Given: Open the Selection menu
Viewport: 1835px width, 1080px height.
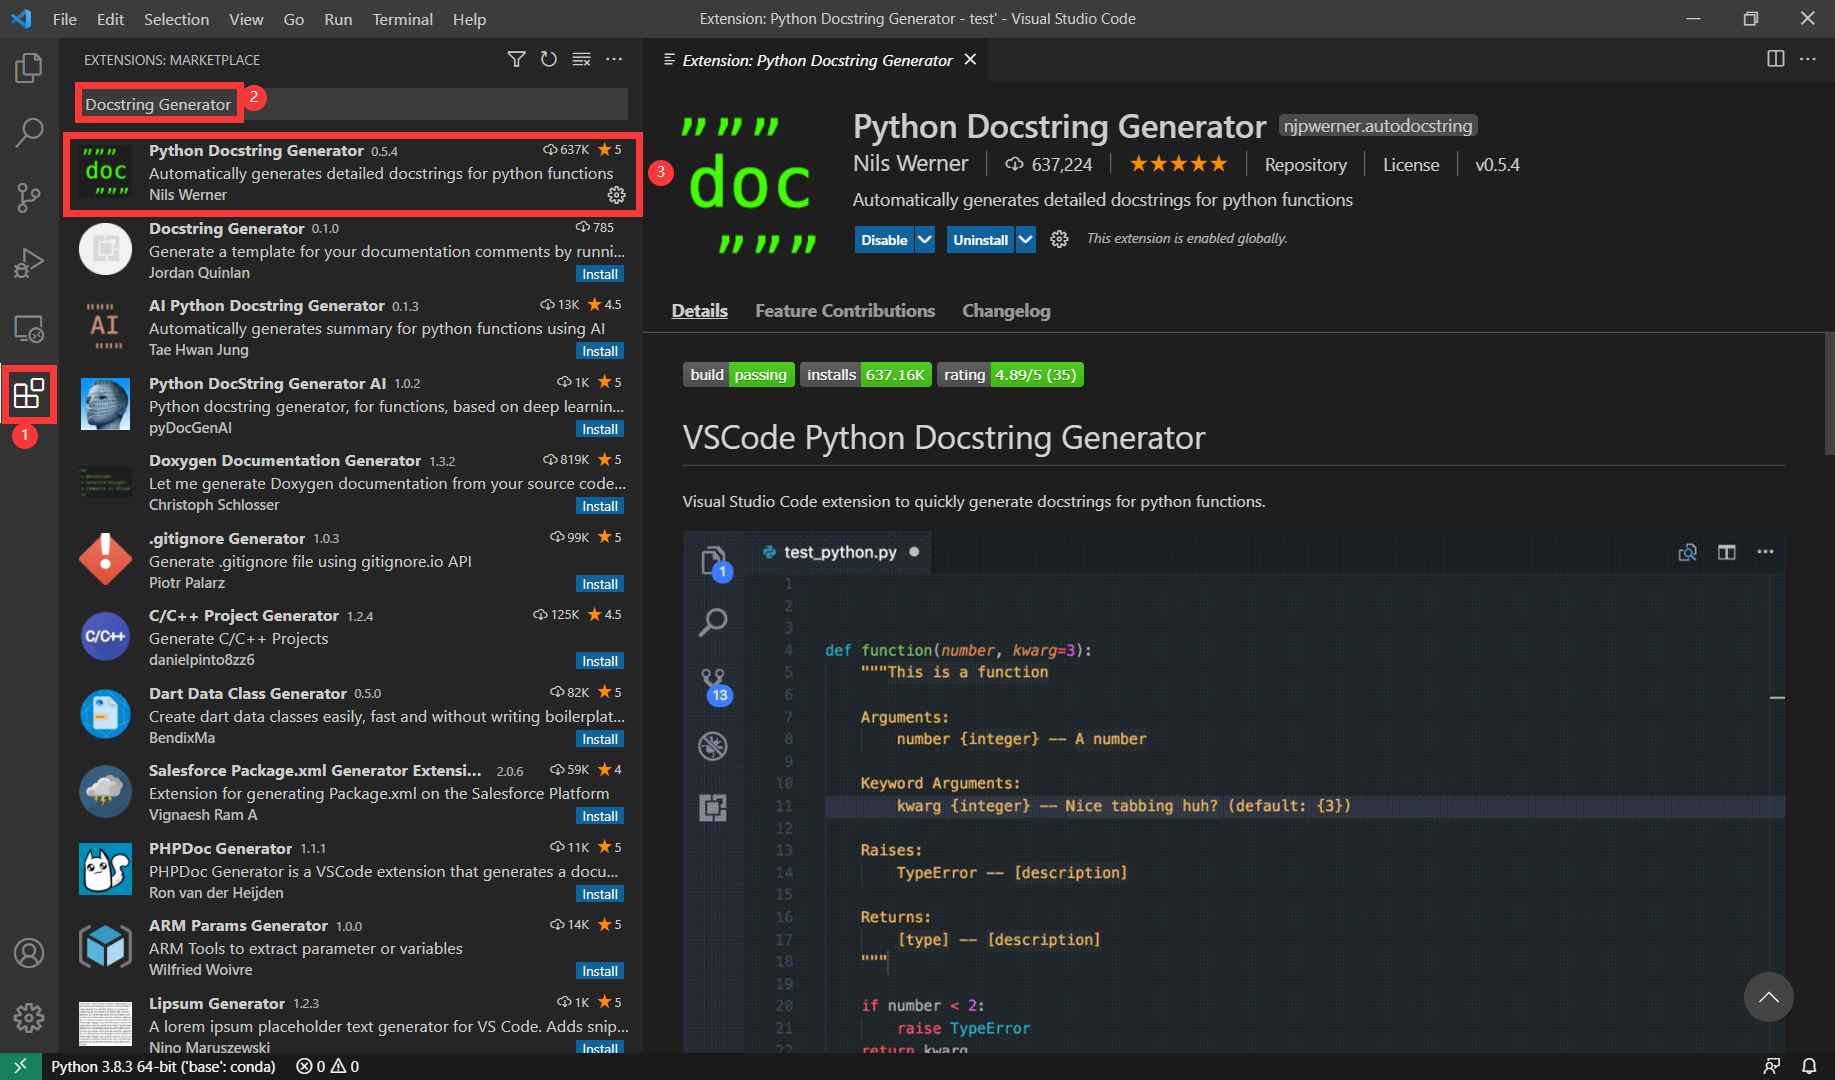Looking at the screenshot, I should [176, 19].
